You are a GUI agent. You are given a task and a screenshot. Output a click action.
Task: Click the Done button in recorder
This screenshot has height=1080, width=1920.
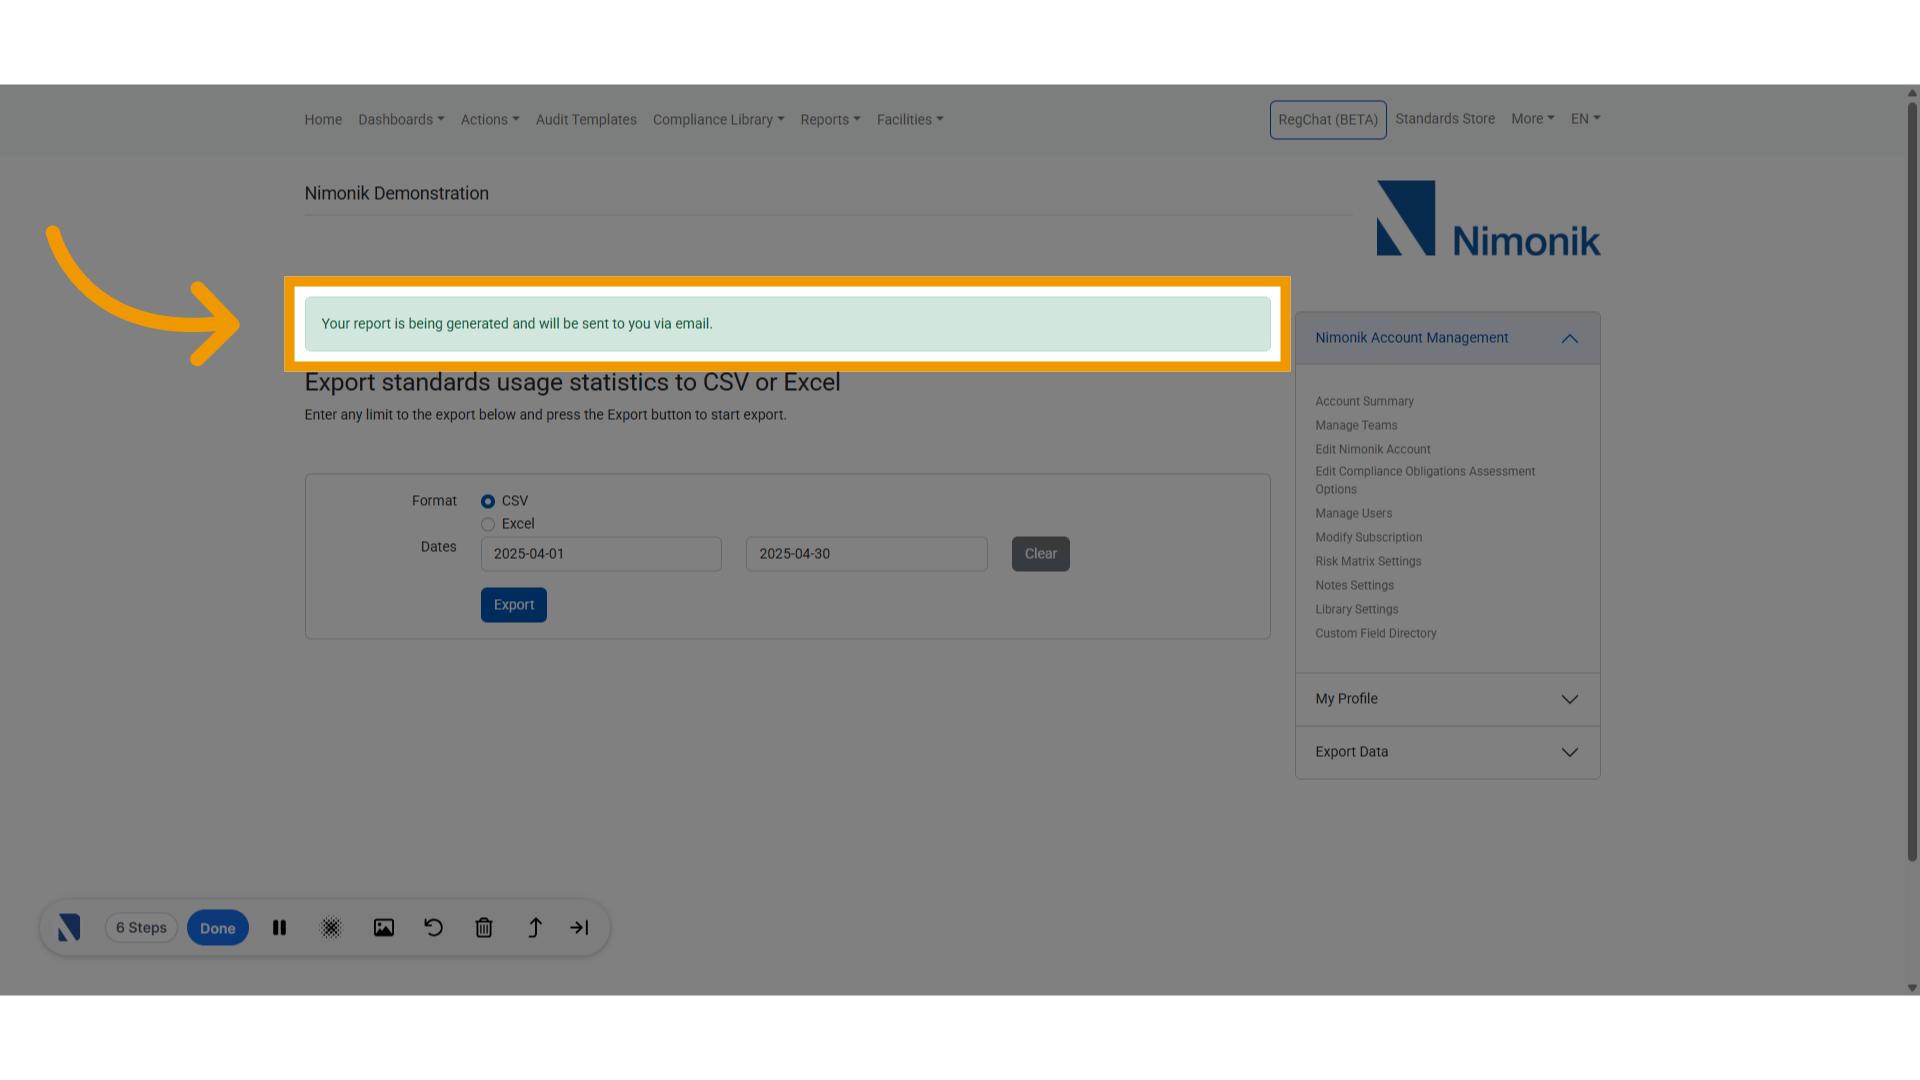coord(217,928)
